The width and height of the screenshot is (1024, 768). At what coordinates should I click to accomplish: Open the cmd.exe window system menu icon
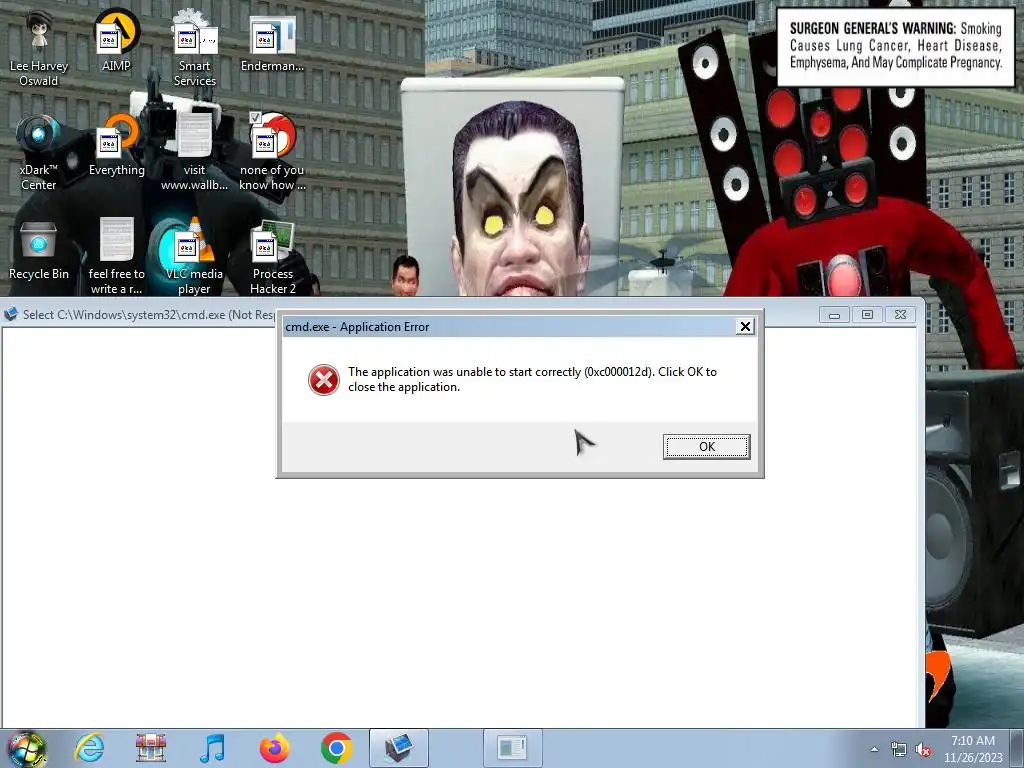pos(11,315)
